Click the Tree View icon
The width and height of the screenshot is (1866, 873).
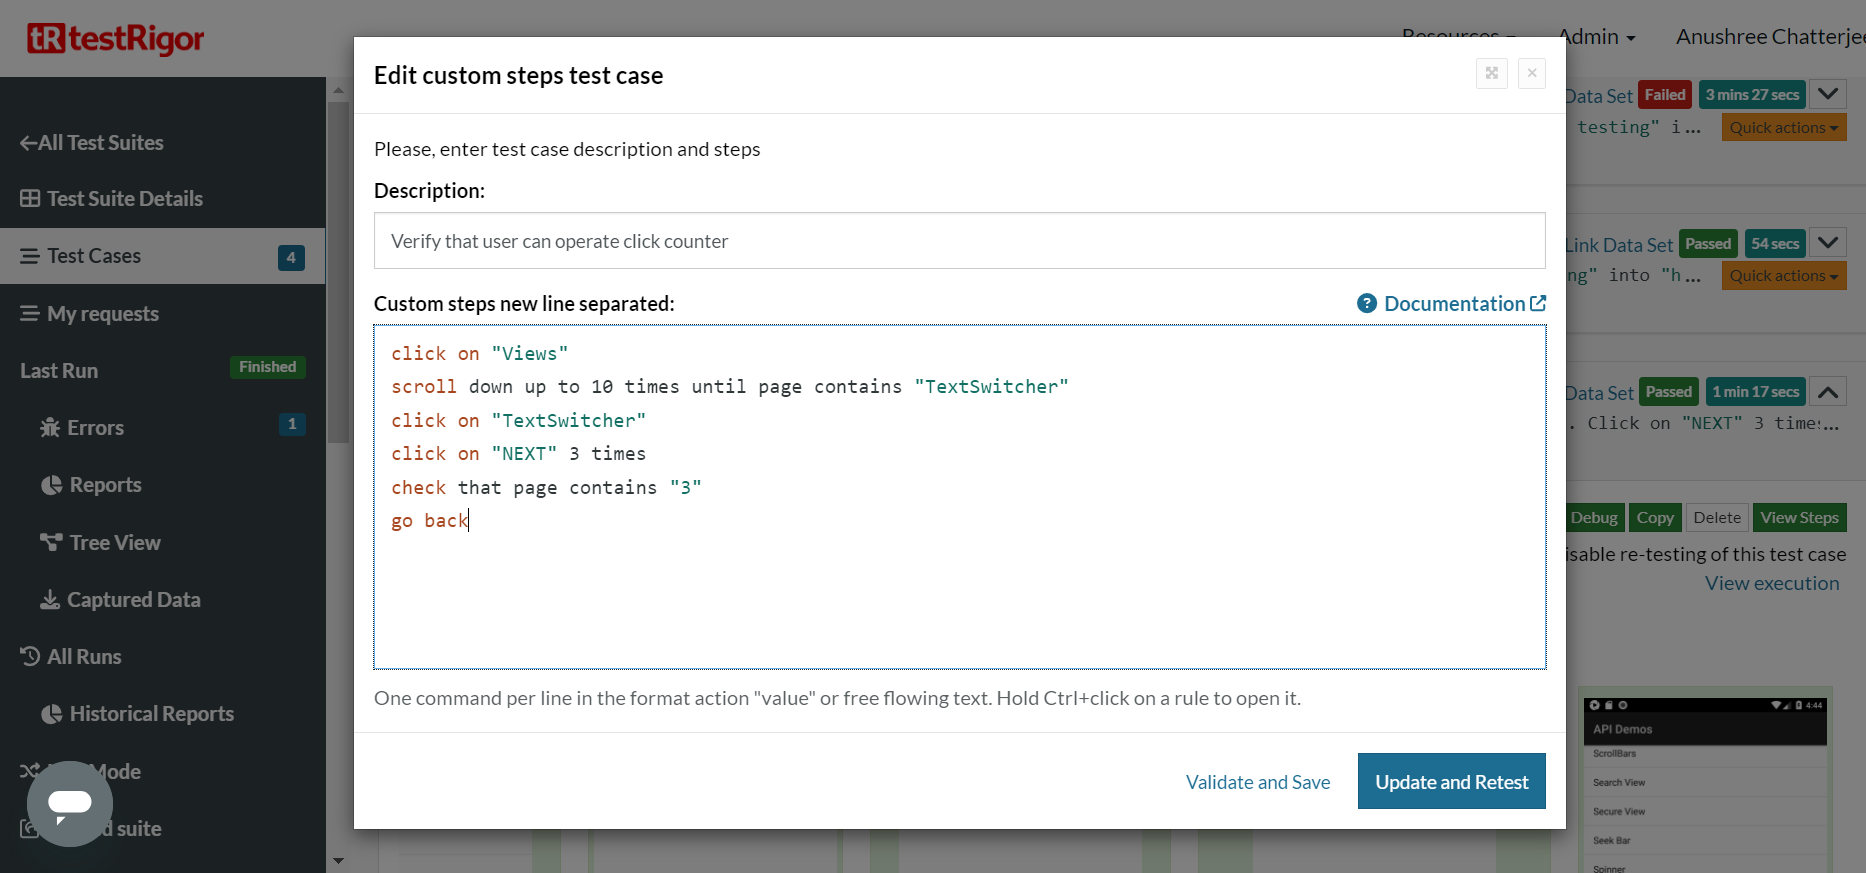51,543
